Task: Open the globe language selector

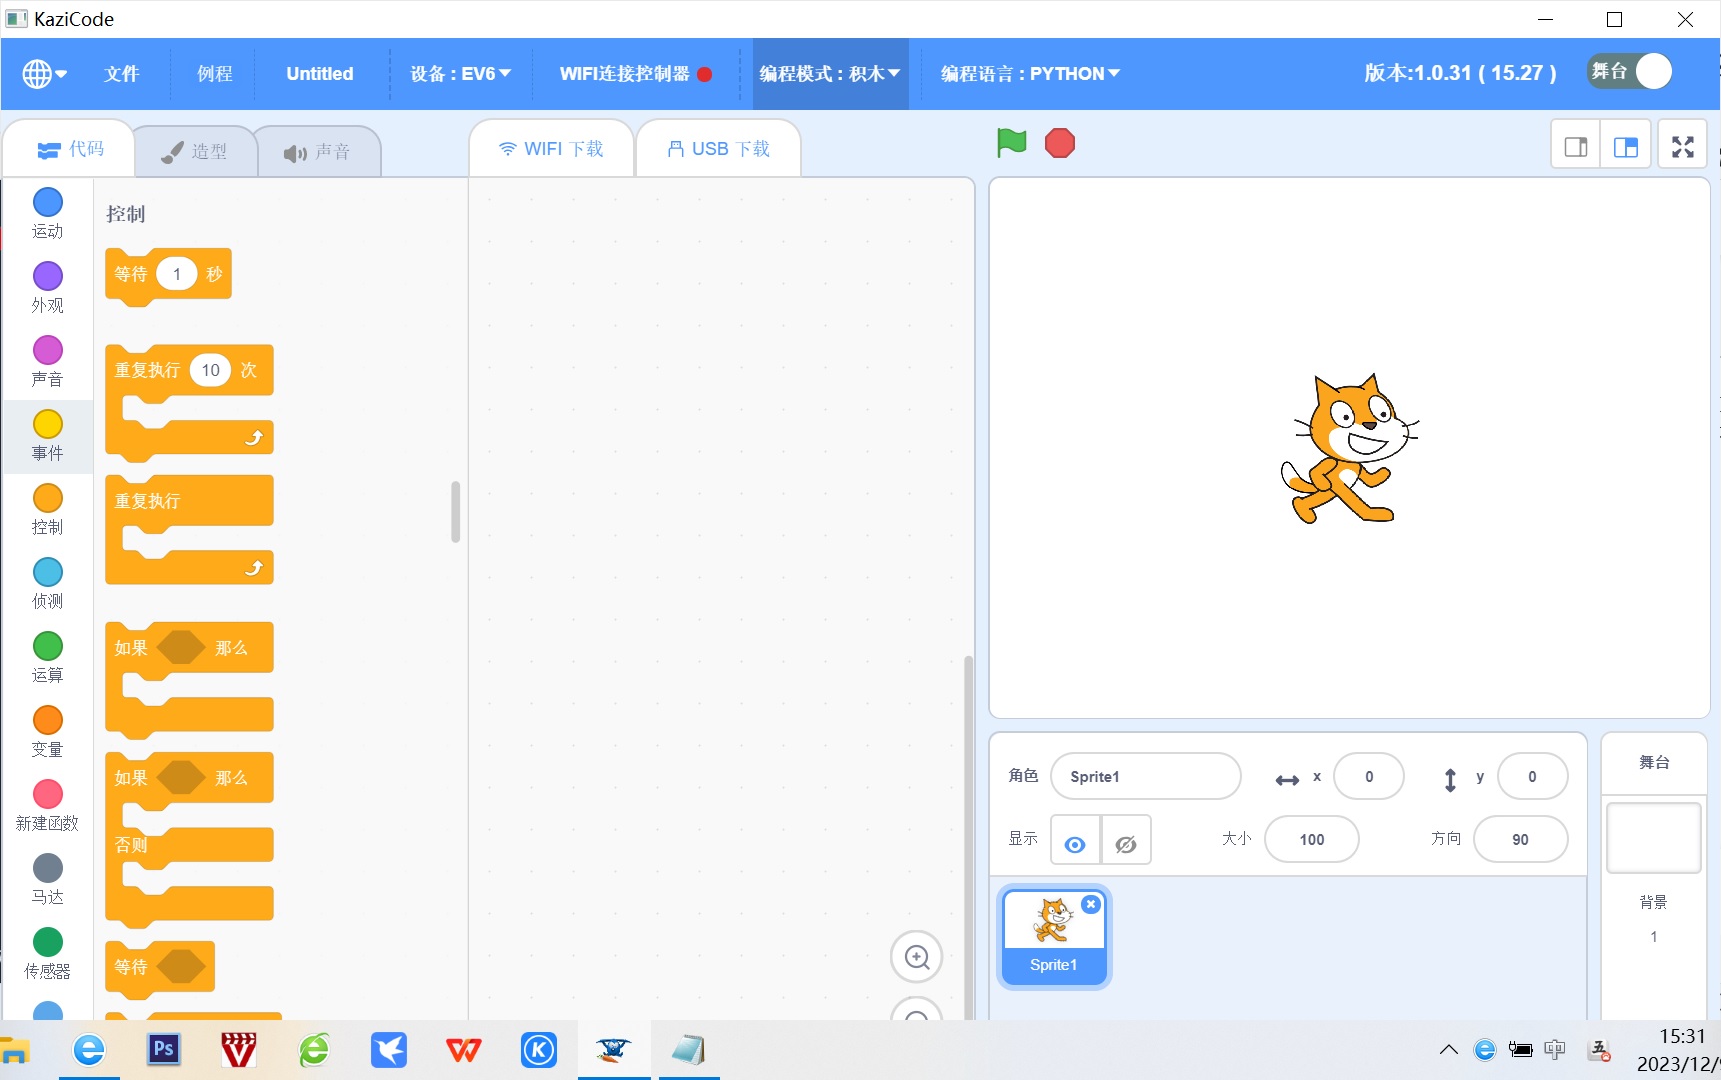Action: 44,74
